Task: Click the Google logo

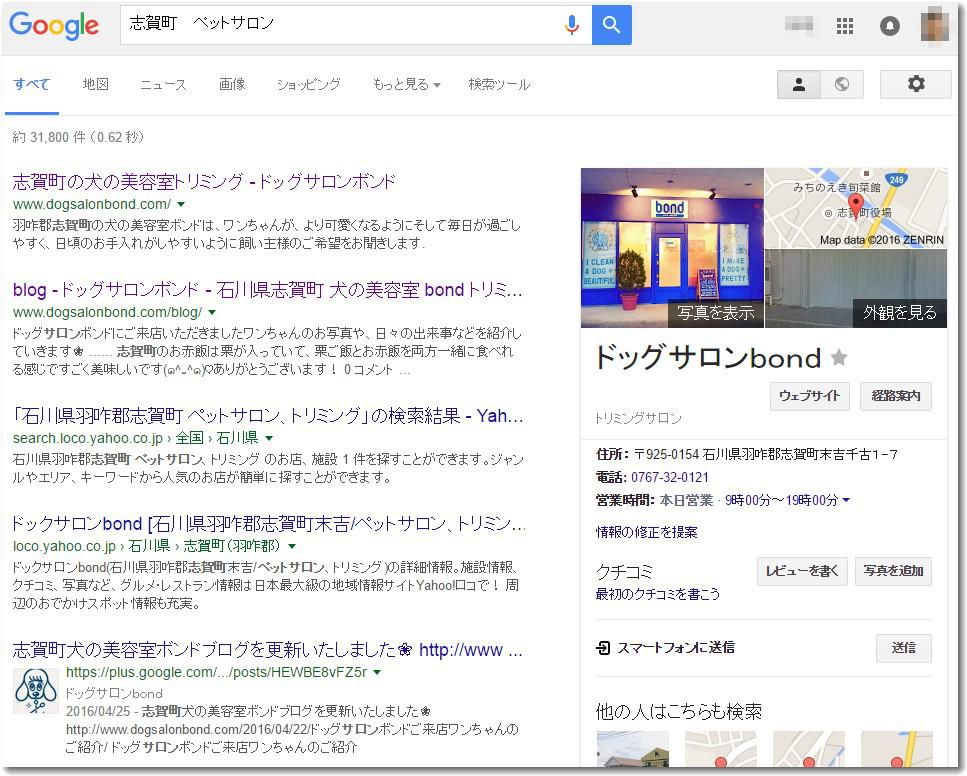Action: [54, 25]
